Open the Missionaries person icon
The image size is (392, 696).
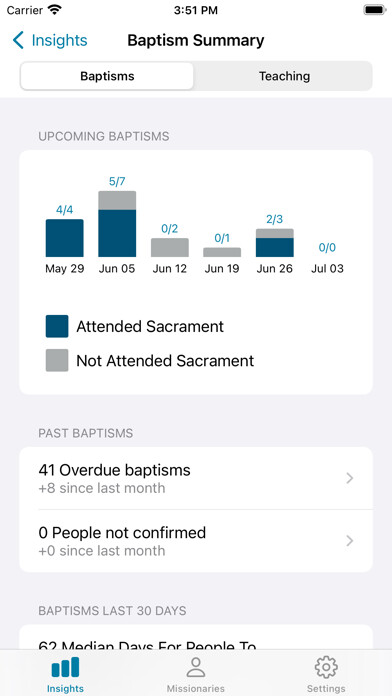tap(195, 667)
